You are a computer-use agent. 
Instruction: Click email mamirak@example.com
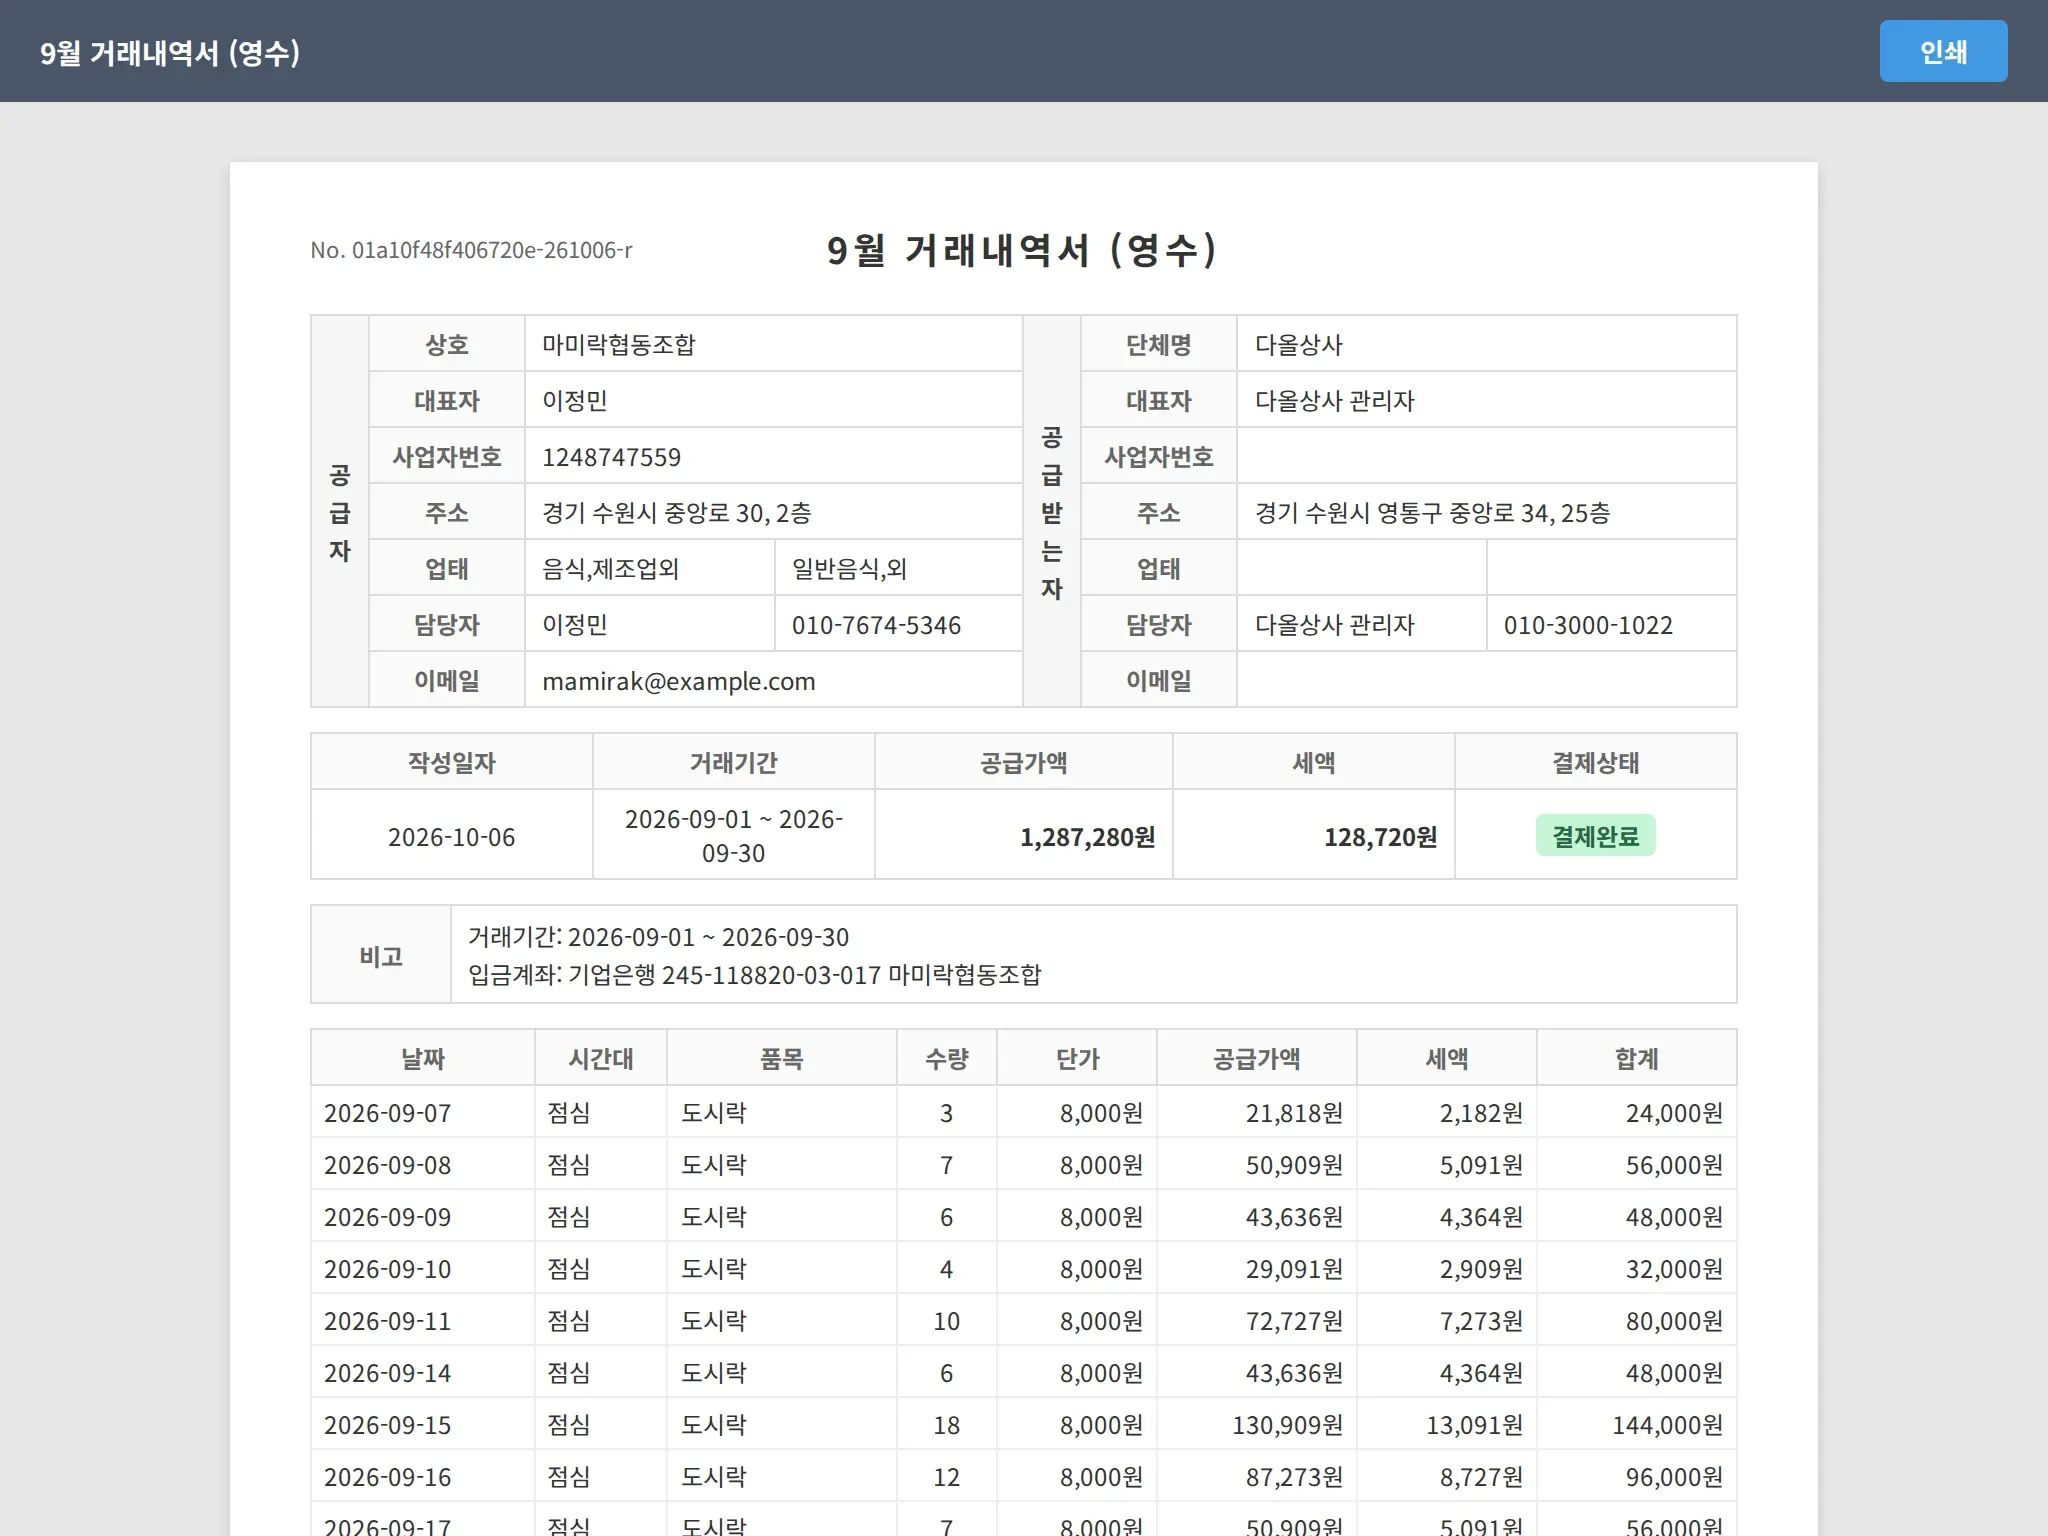click(678, 681)
